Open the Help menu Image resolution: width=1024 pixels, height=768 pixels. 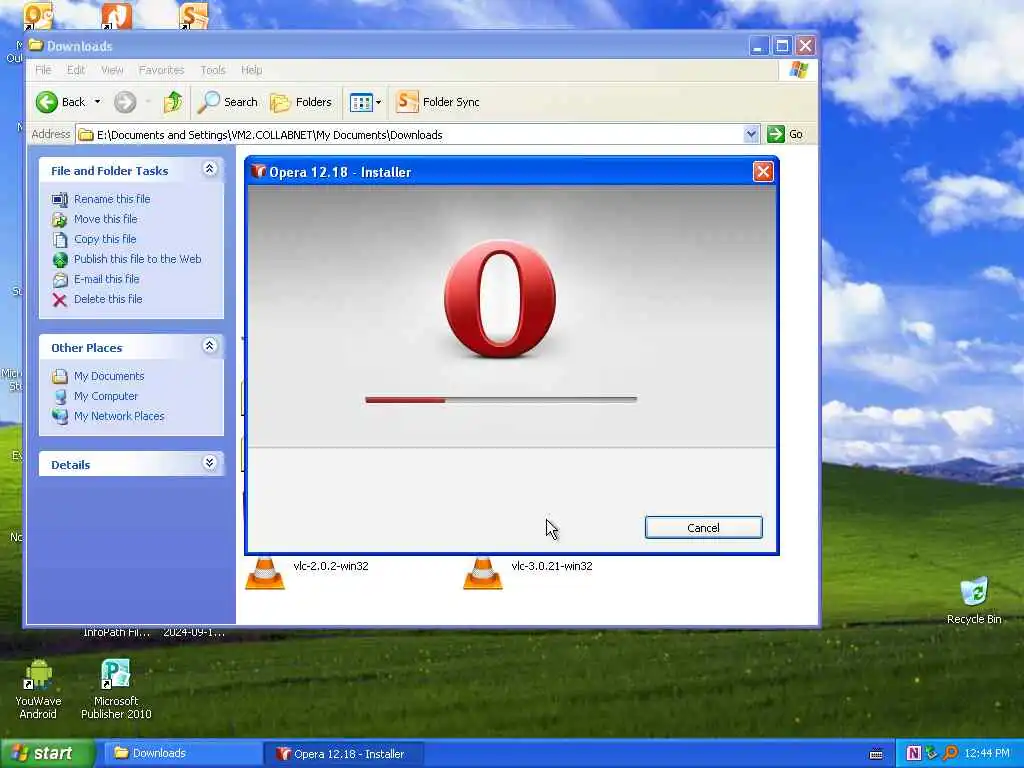click(x=251, y=70)
